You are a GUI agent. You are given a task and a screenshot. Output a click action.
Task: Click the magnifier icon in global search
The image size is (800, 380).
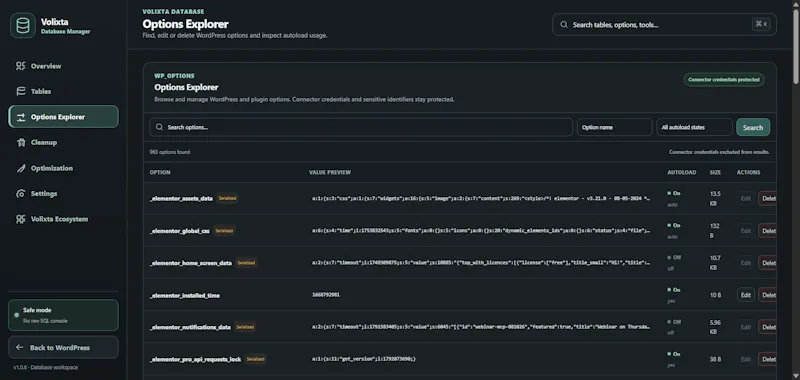(x=564, y=24)
